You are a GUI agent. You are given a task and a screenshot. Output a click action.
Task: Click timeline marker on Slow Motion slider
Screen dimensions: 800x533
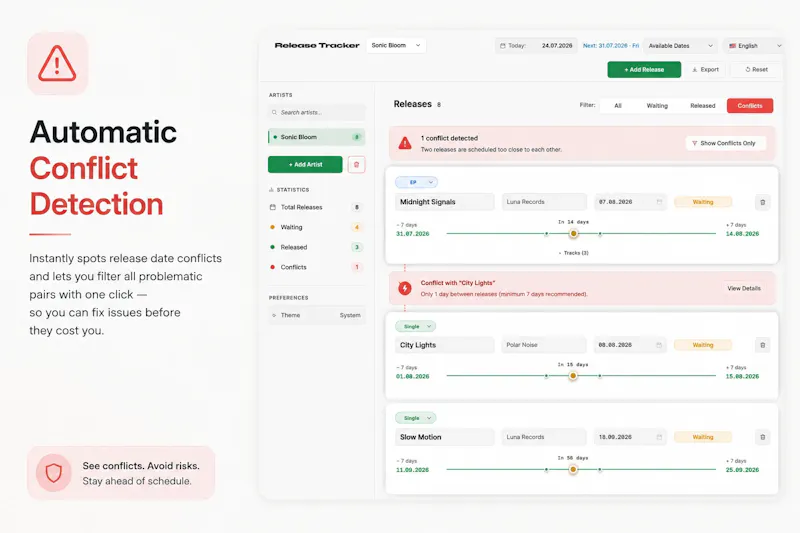pyautogui.click(x=573, y=469)
